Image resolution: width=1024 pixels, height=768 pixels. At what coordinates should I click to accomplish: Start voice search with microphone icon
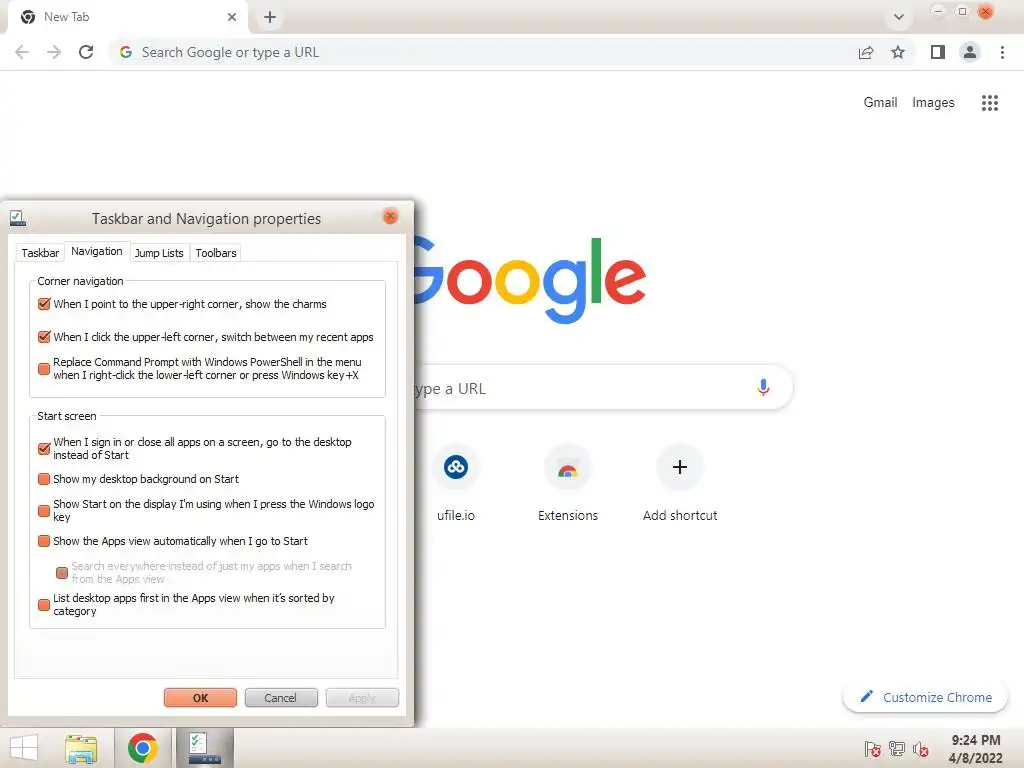coord(763,387)
